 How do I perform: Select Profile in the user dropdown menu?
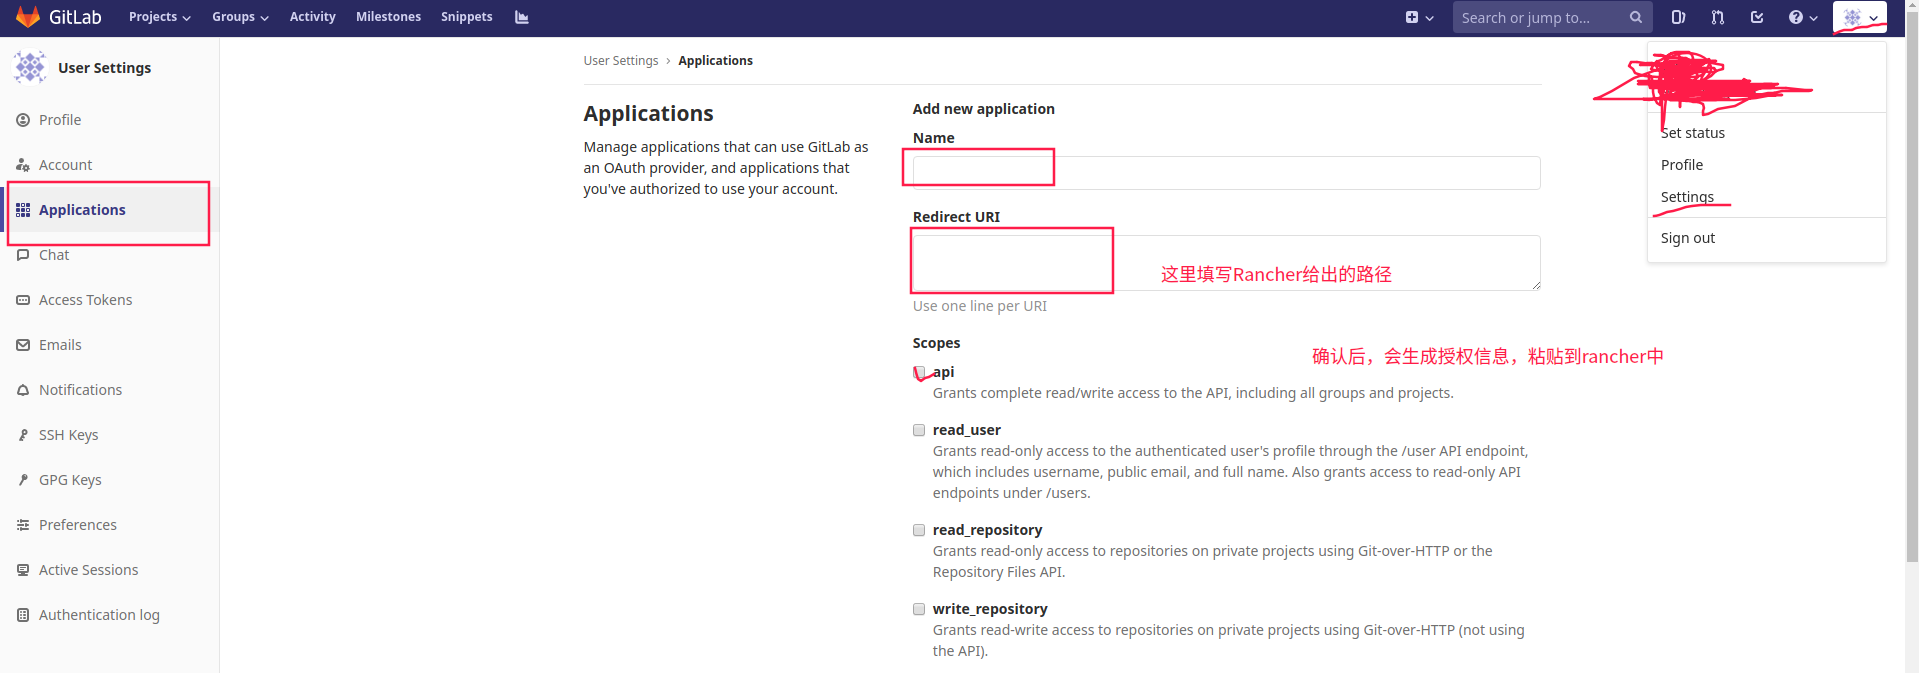coord(1682,165)
